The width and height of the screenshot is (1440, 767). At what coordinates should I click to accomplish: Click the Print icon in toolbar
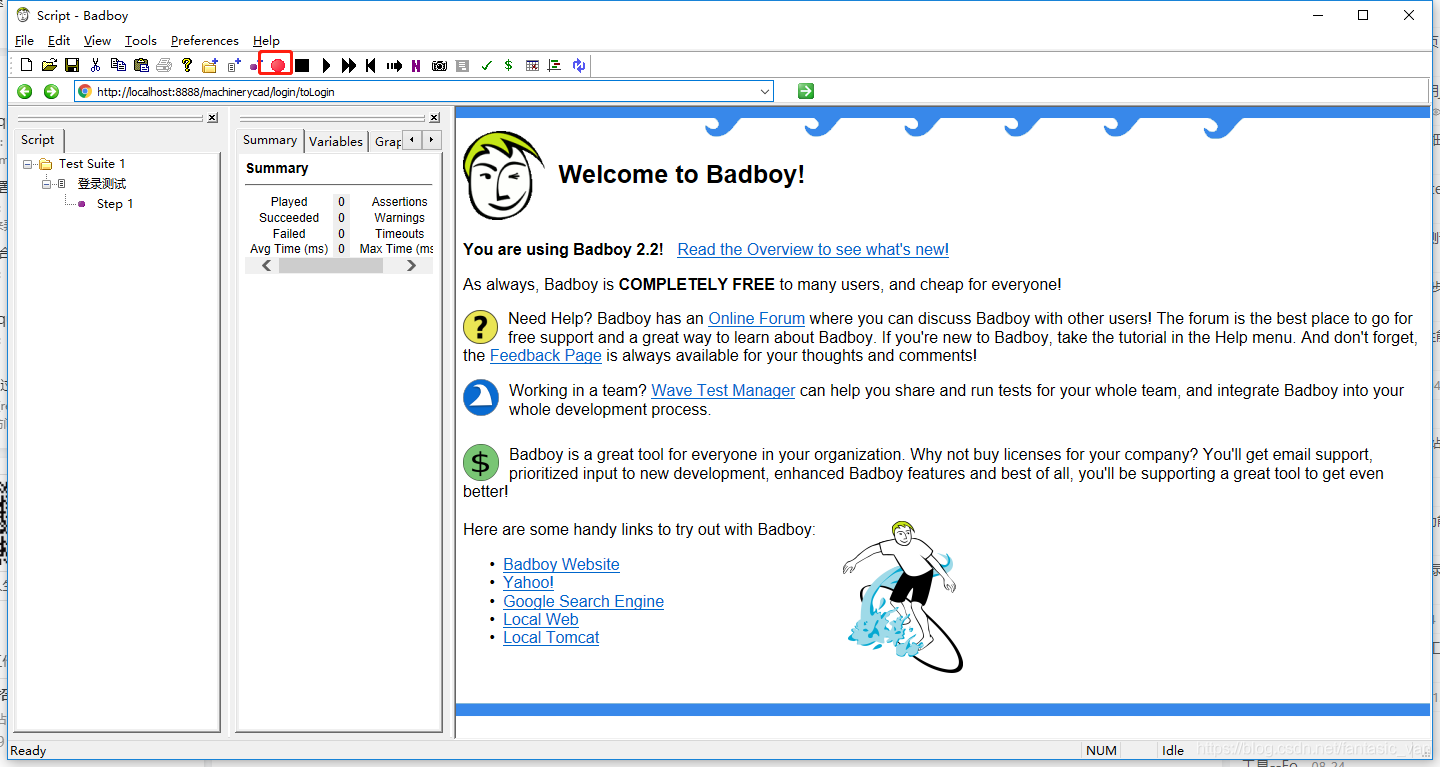(164, 65)
